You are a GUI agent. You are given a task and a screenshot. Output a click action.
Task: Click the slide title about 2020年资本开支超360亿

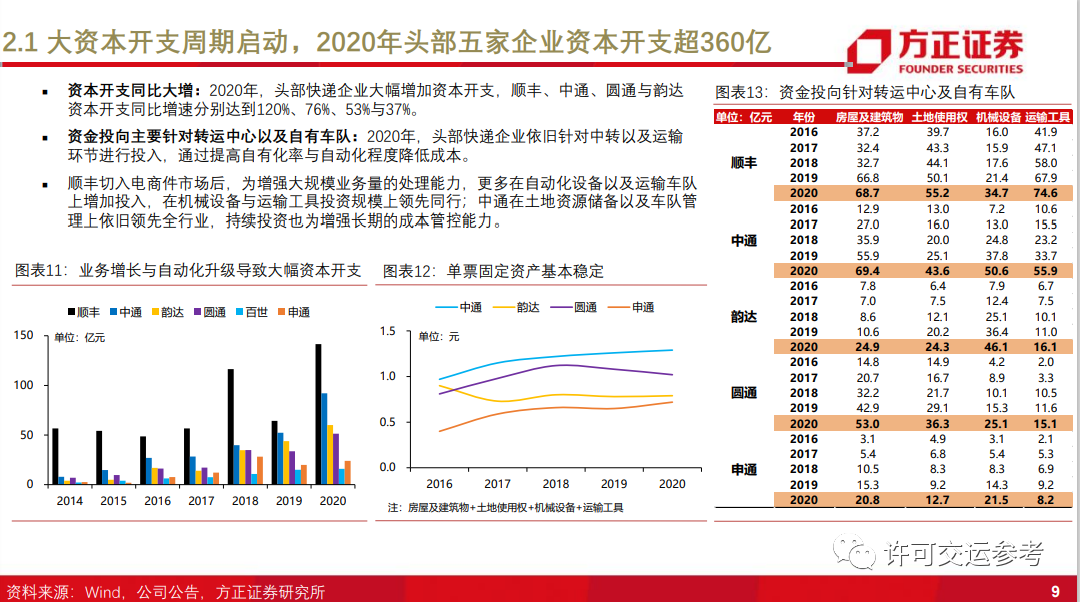pos(386,43)
